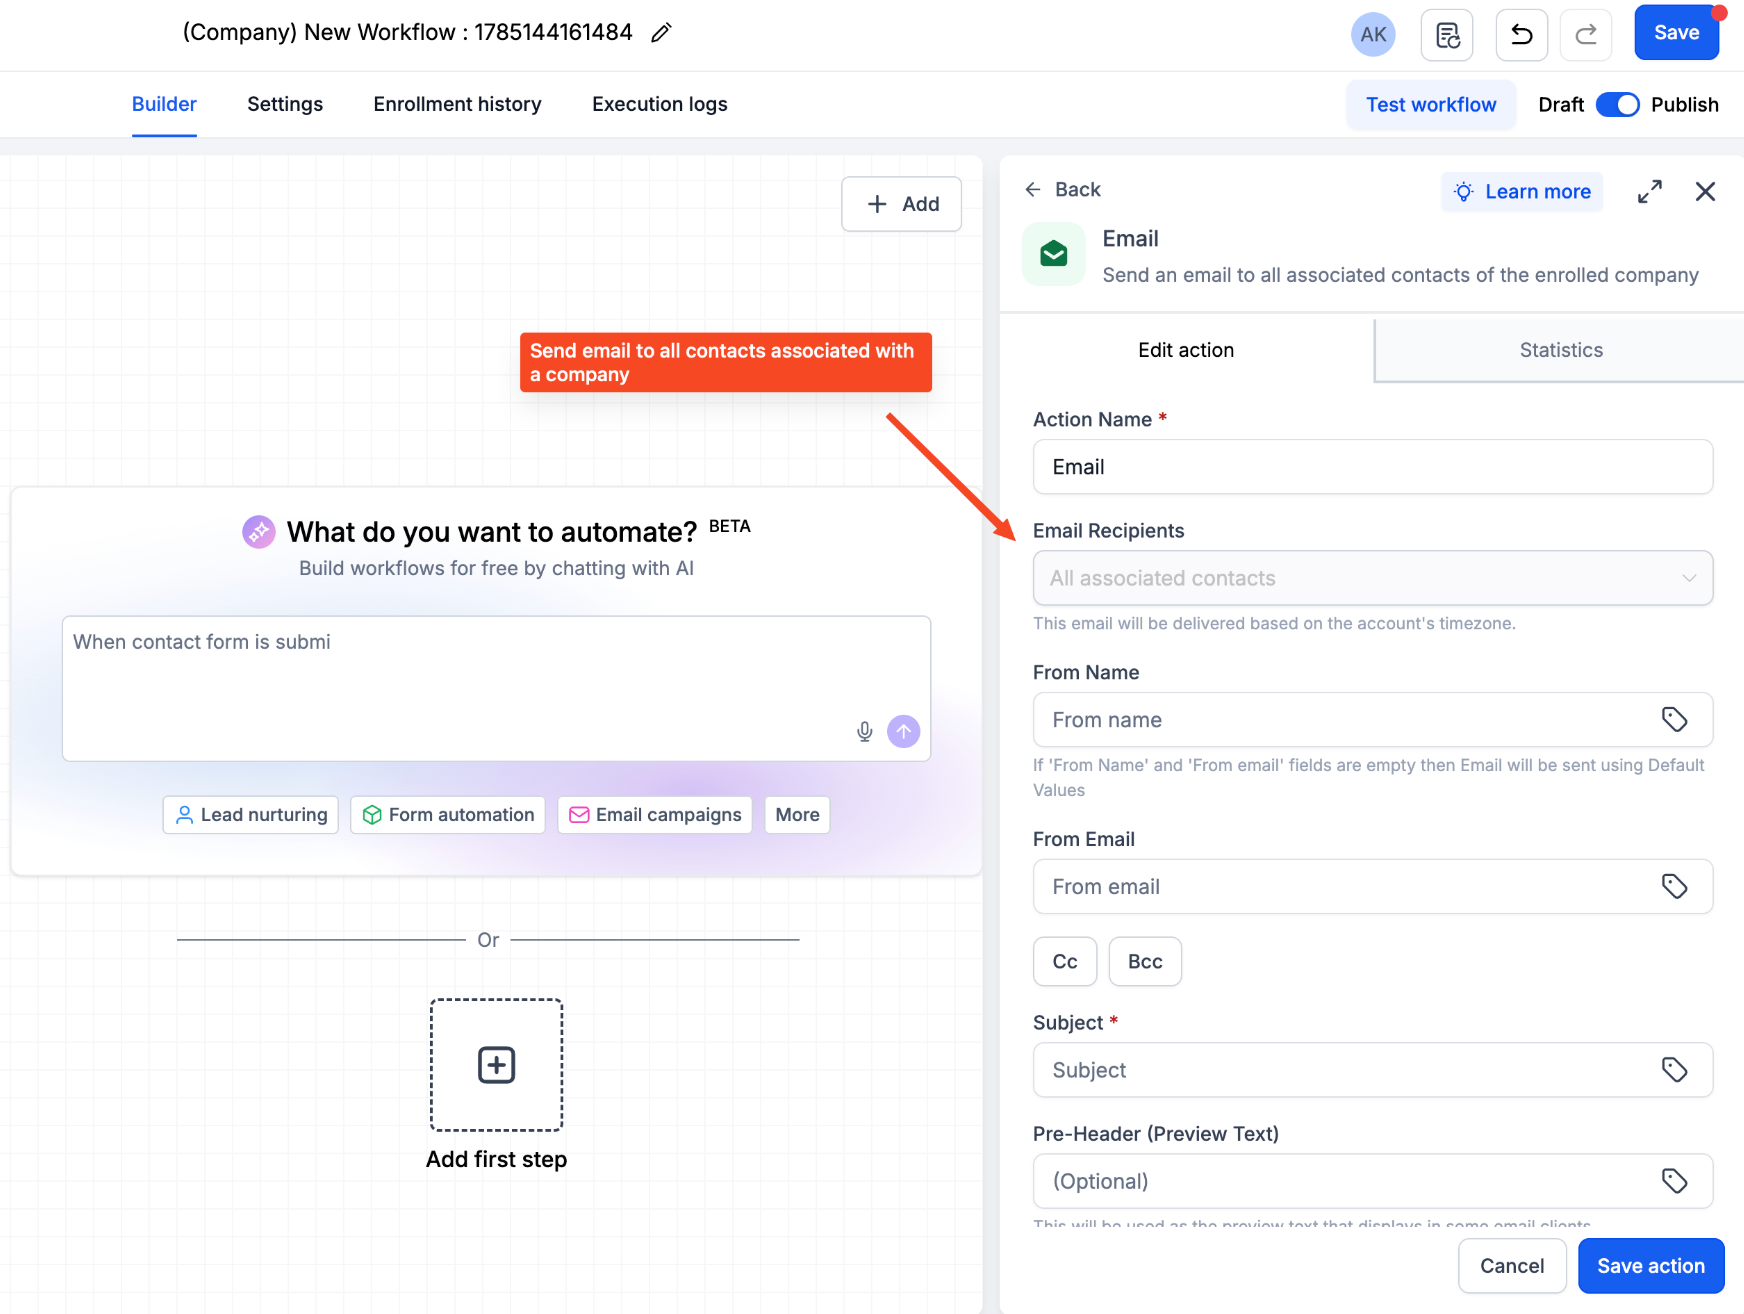Select the Edit action tab
Viewport: 1744px width, 1314px height.
pyautogui.click(x=1186, y=350)
